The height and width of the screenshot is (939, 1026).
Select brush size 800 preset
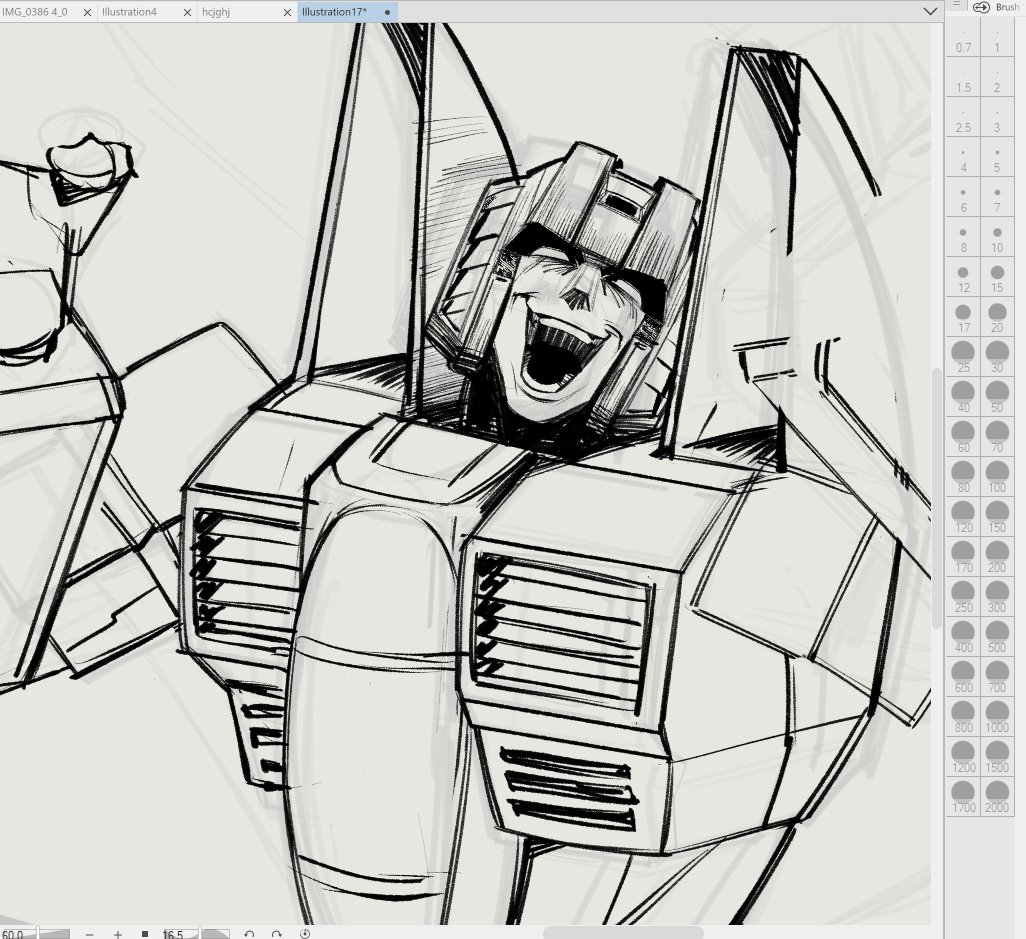coord(963,717)
